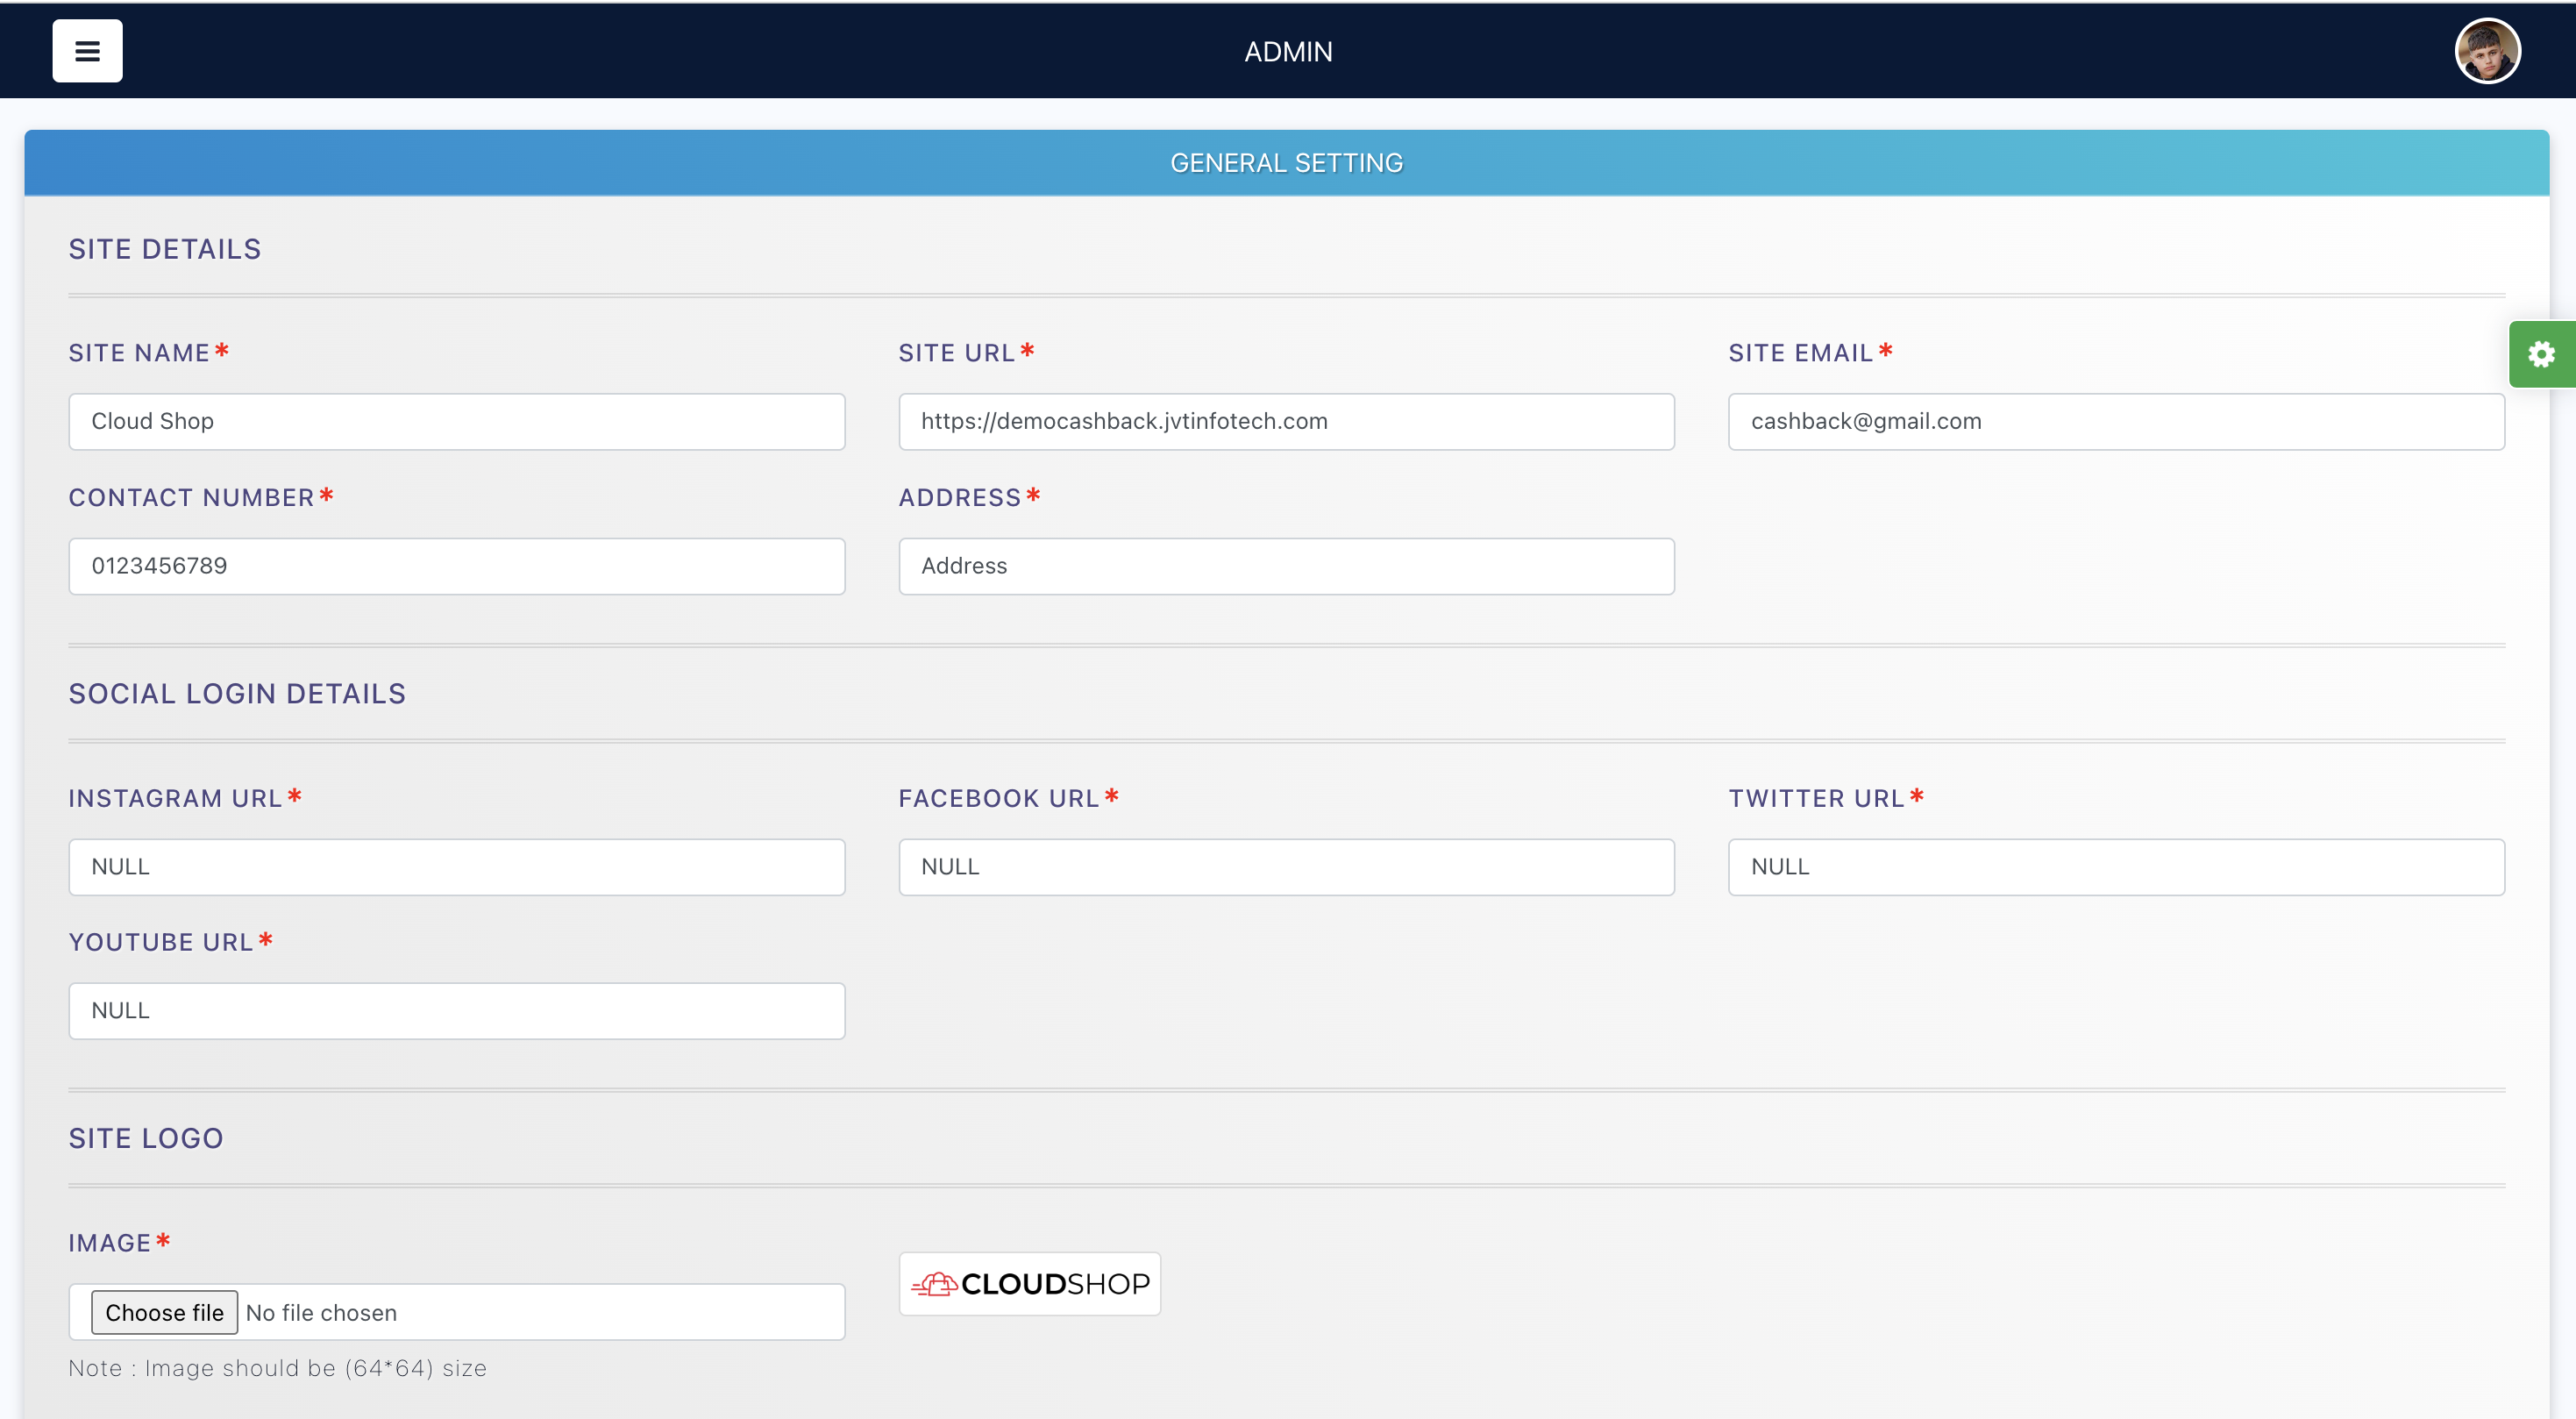Open the green gear settings panel

[x=2541, y=354]
